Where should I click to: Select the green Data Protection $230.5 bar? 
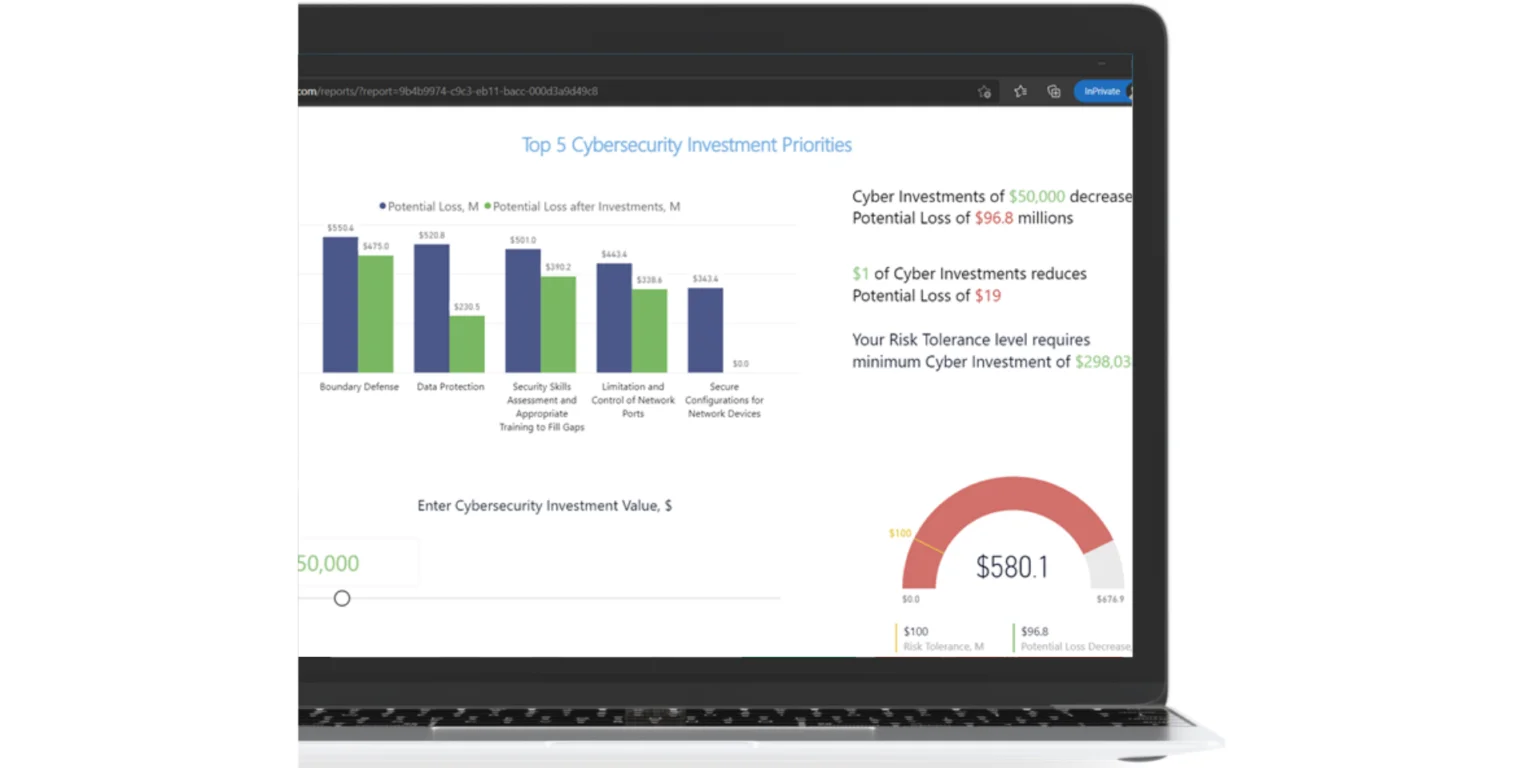(467, 344)
